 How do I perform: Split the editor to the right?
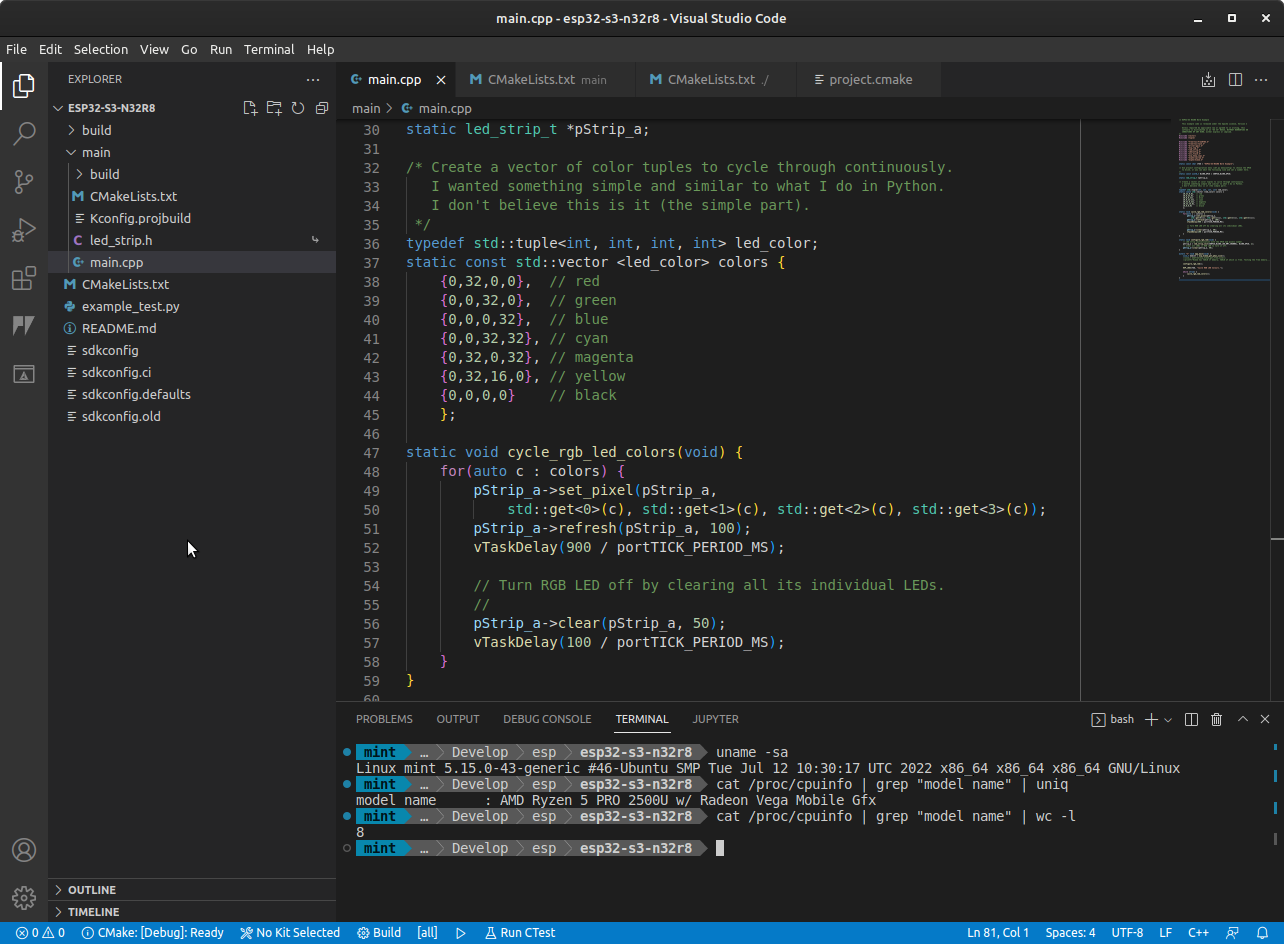1235,79
